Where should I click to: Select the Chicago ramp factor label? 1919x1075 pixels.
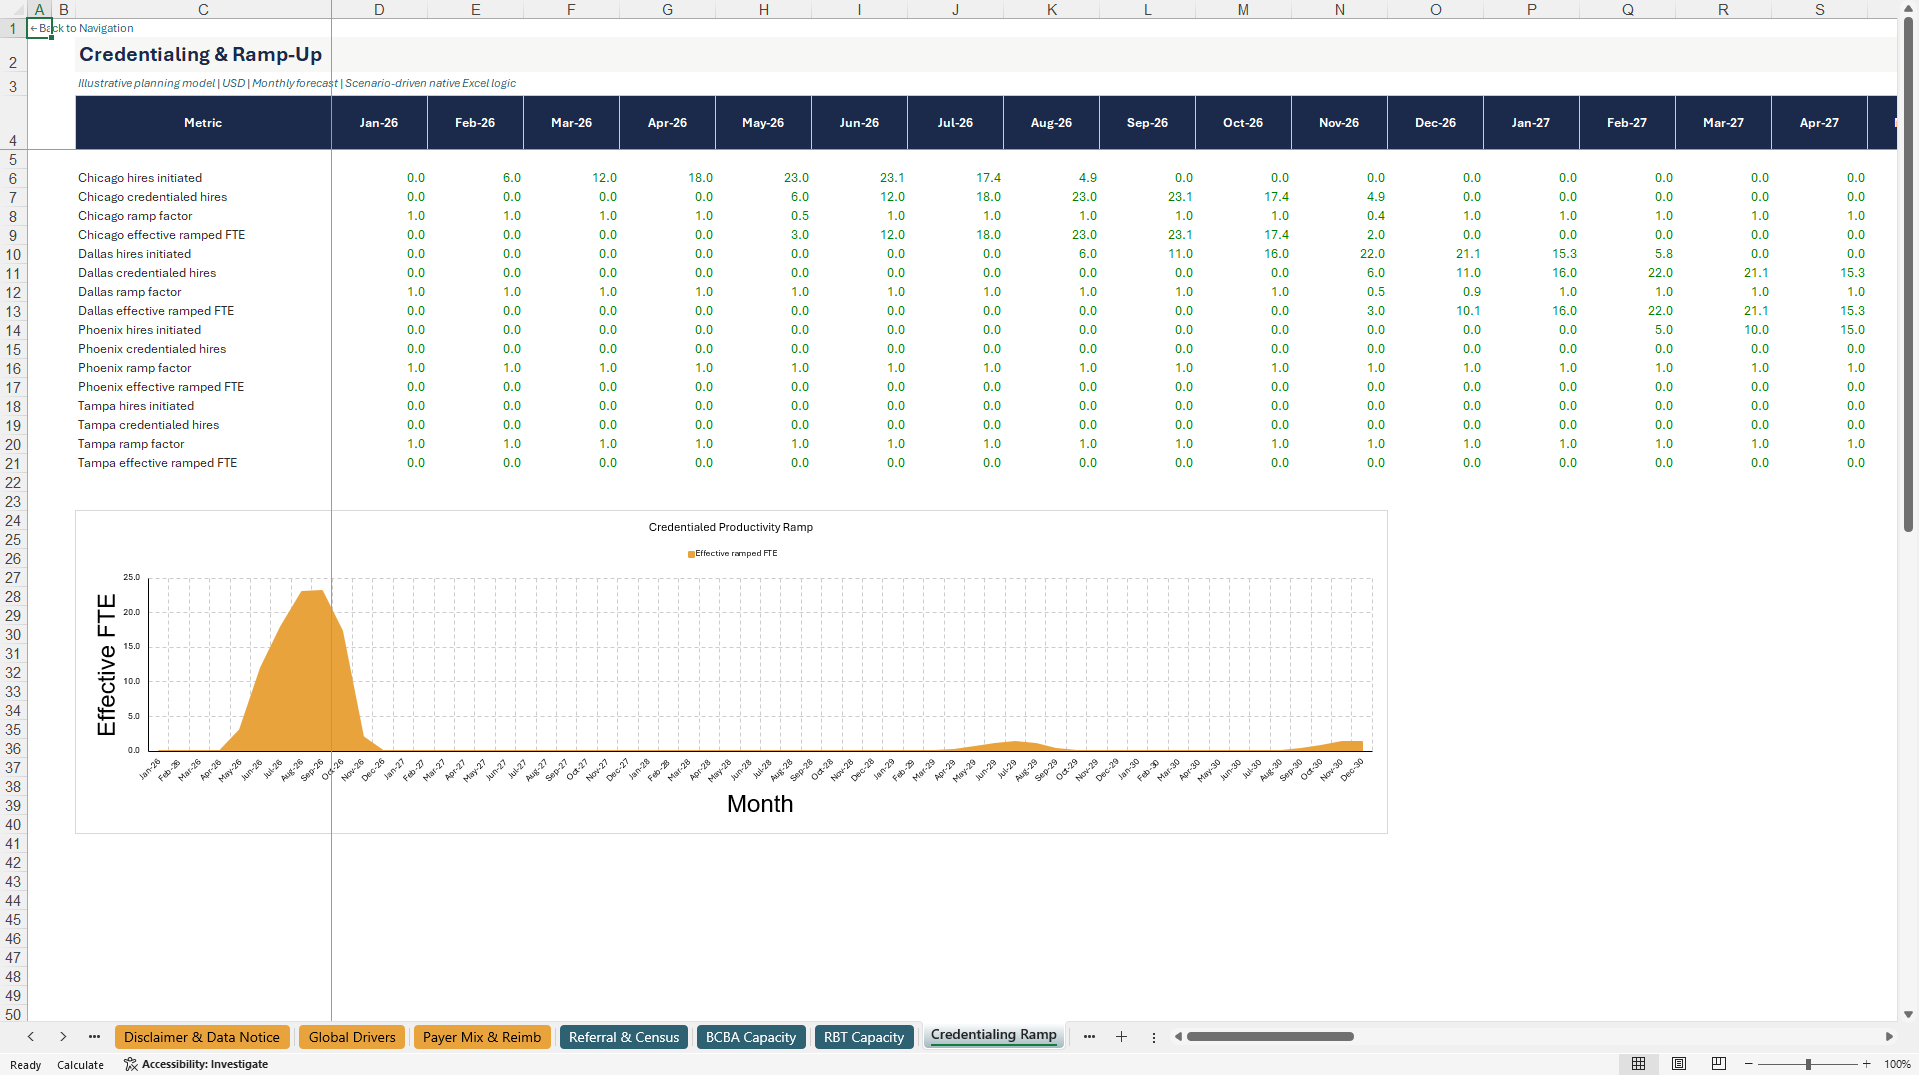(135, 216)
